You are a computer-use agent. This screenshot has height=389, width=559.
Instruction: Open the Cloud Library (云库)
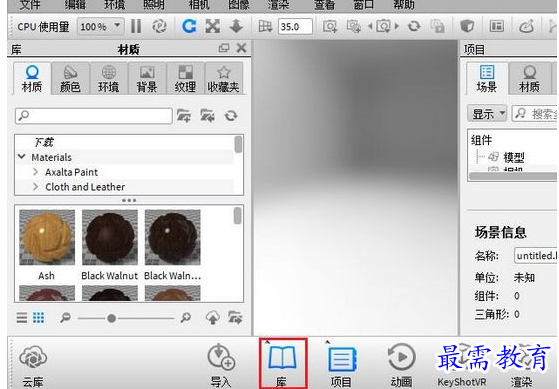pyautogui.click(x=33, y=366)
